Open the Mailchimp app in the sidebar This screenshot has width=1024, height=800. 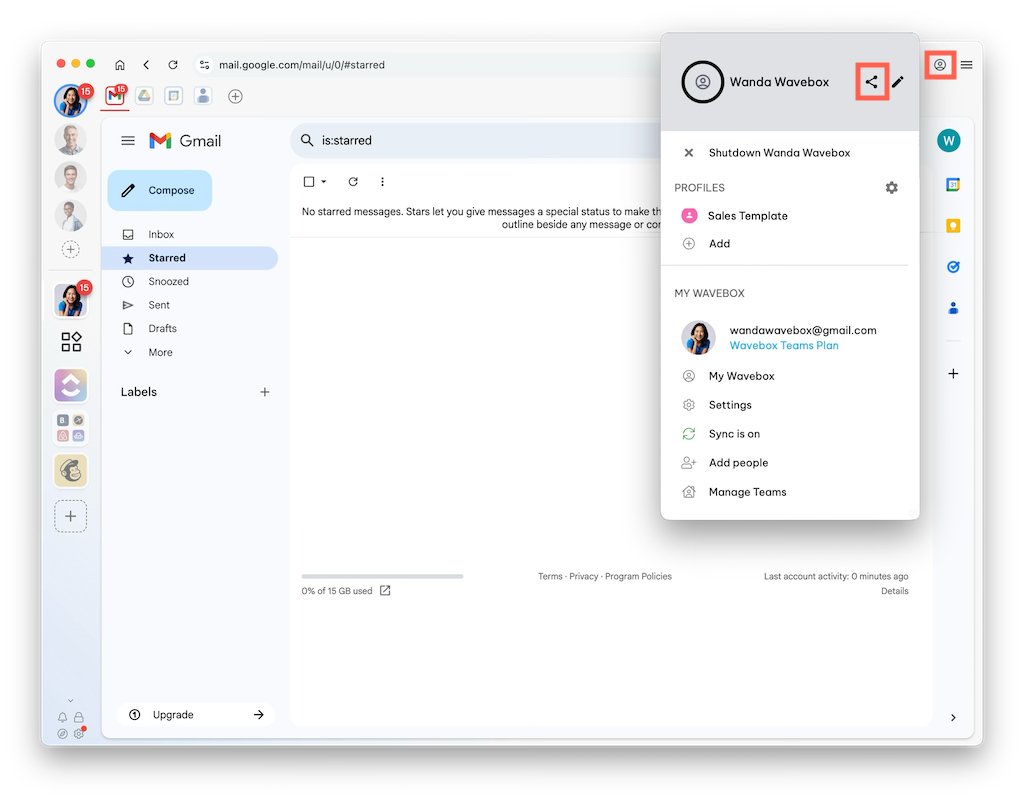(71, 471)
